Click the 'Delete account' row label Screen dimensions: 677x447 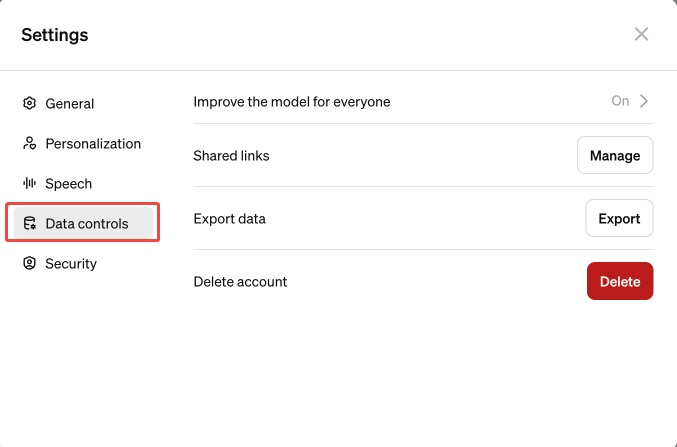click(x=240, y=281)
